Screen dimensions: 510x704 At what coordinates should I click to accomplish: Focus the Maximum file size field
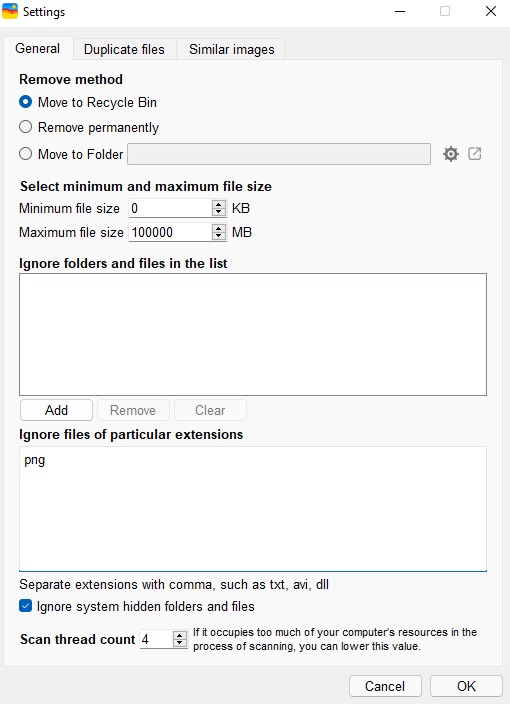click(x=170, y=232)
